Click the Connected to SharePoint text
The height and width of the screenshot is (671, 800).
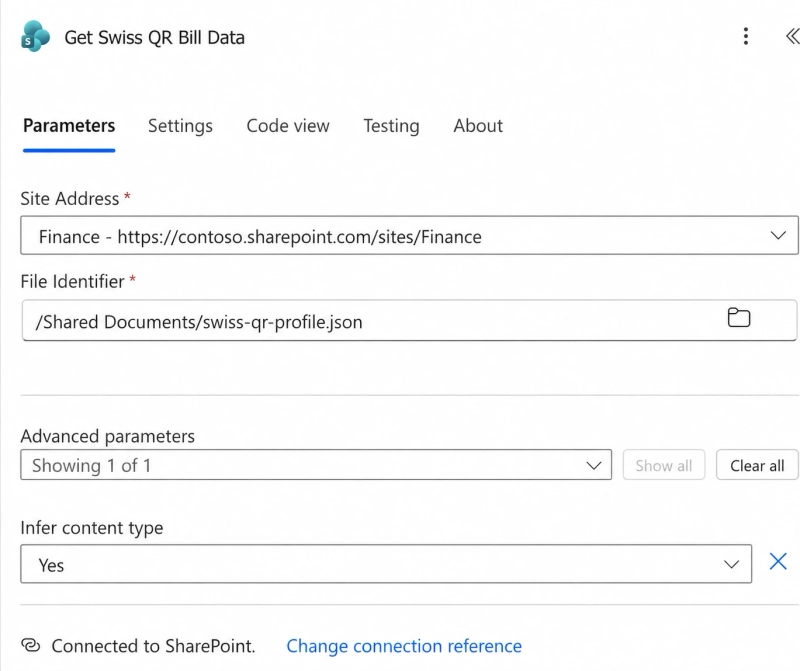154,646
